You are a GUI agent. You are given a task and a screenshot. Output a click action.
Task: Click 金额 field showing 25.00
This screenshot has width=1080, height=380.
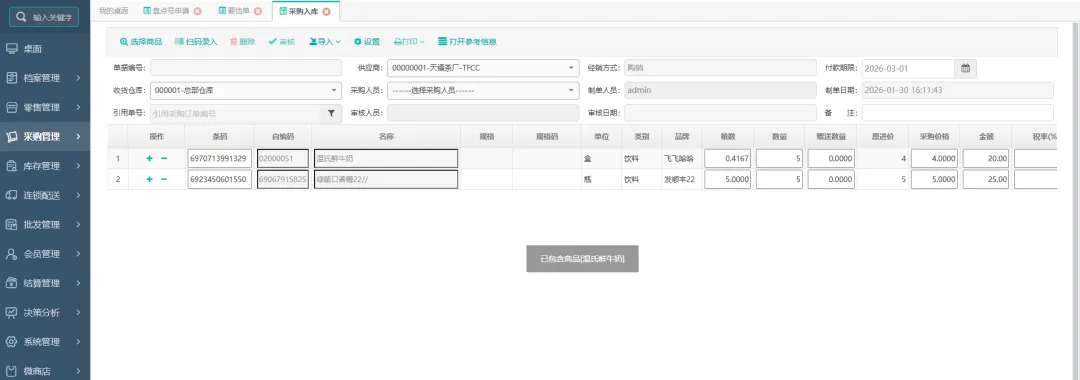click(986, 180)
